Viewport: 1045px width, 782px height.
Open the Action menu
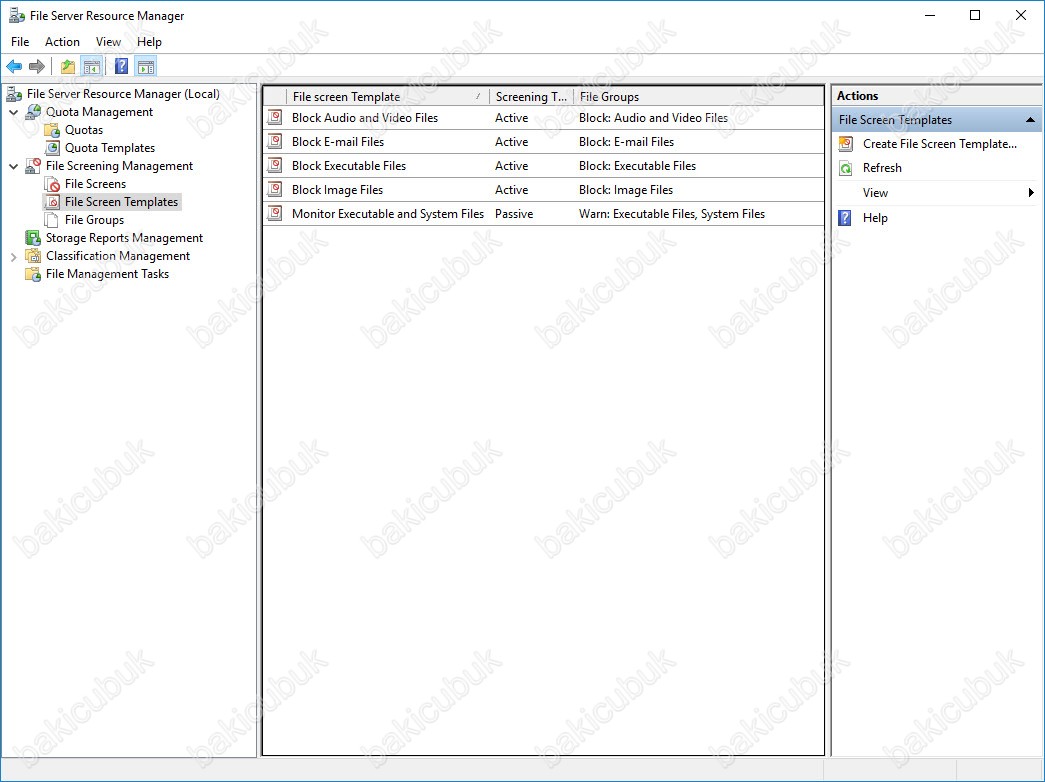click(63, 41)
